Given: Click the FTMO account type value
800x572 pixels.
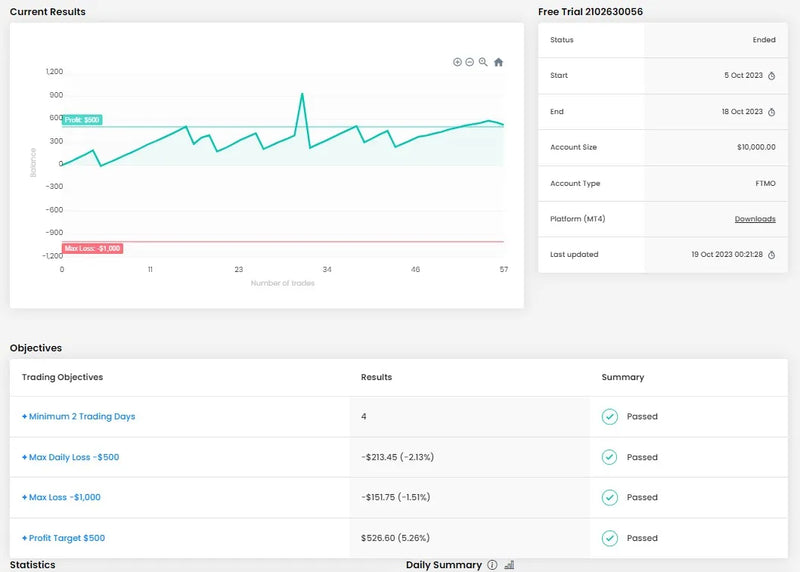Looking at the screenshot, I should point(765,183).
